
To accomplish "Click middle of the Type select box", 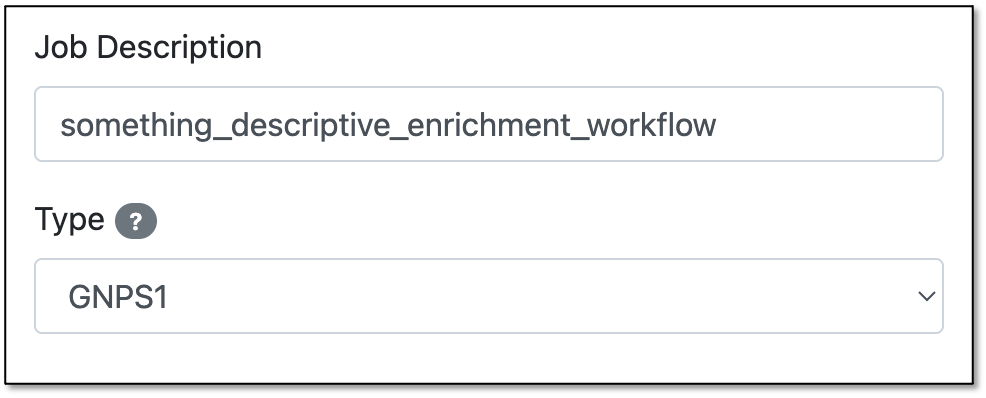I will click(x=489, y=296).
